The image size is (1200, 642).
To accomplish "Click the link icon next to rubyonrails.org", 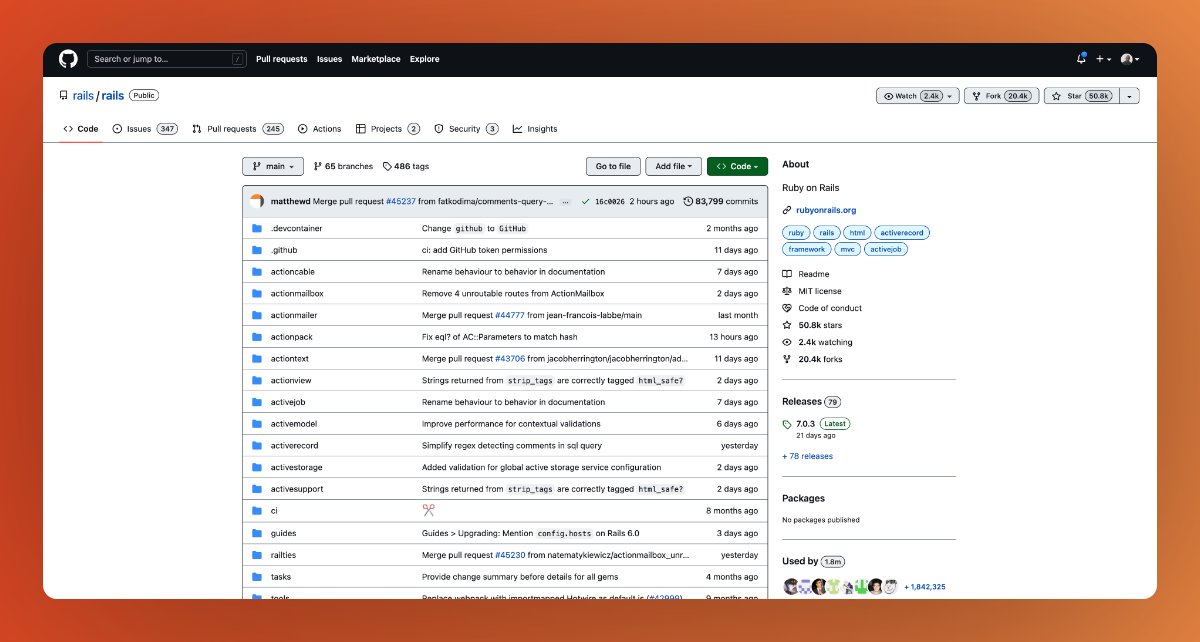I will pyautogui.click(x=787, y=210).
